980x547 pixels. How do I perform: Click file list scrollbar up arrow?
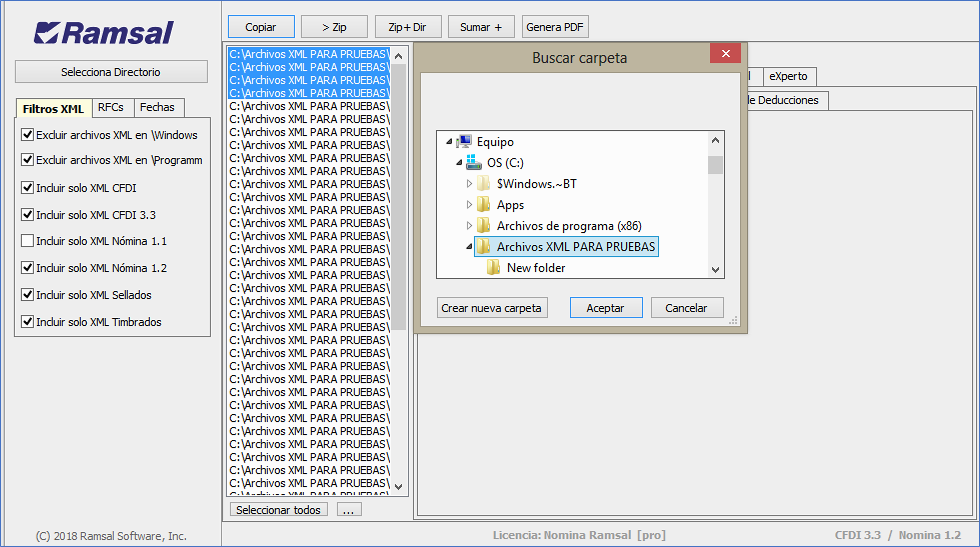[399, 56]
